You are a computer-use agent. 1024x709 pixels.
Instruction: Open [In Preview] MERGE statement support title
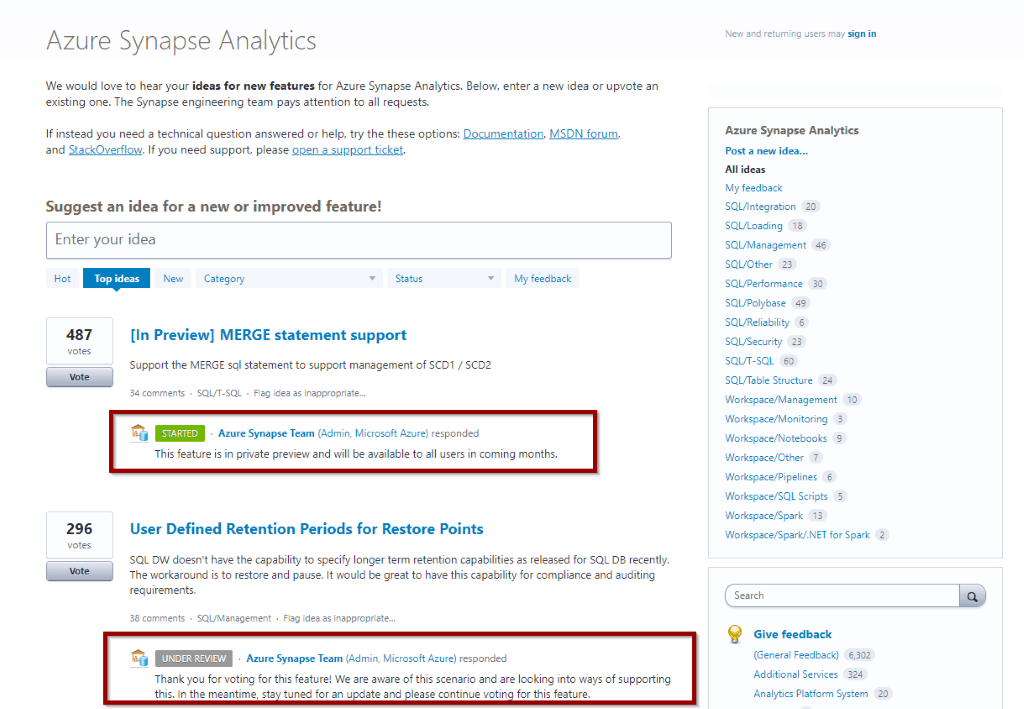(x=268, y=335)
